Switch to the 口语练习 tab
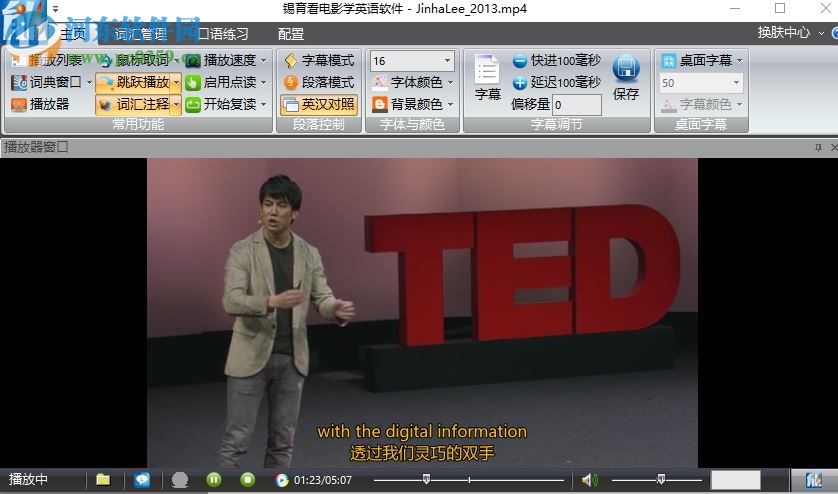 click(x=223, y=34)
